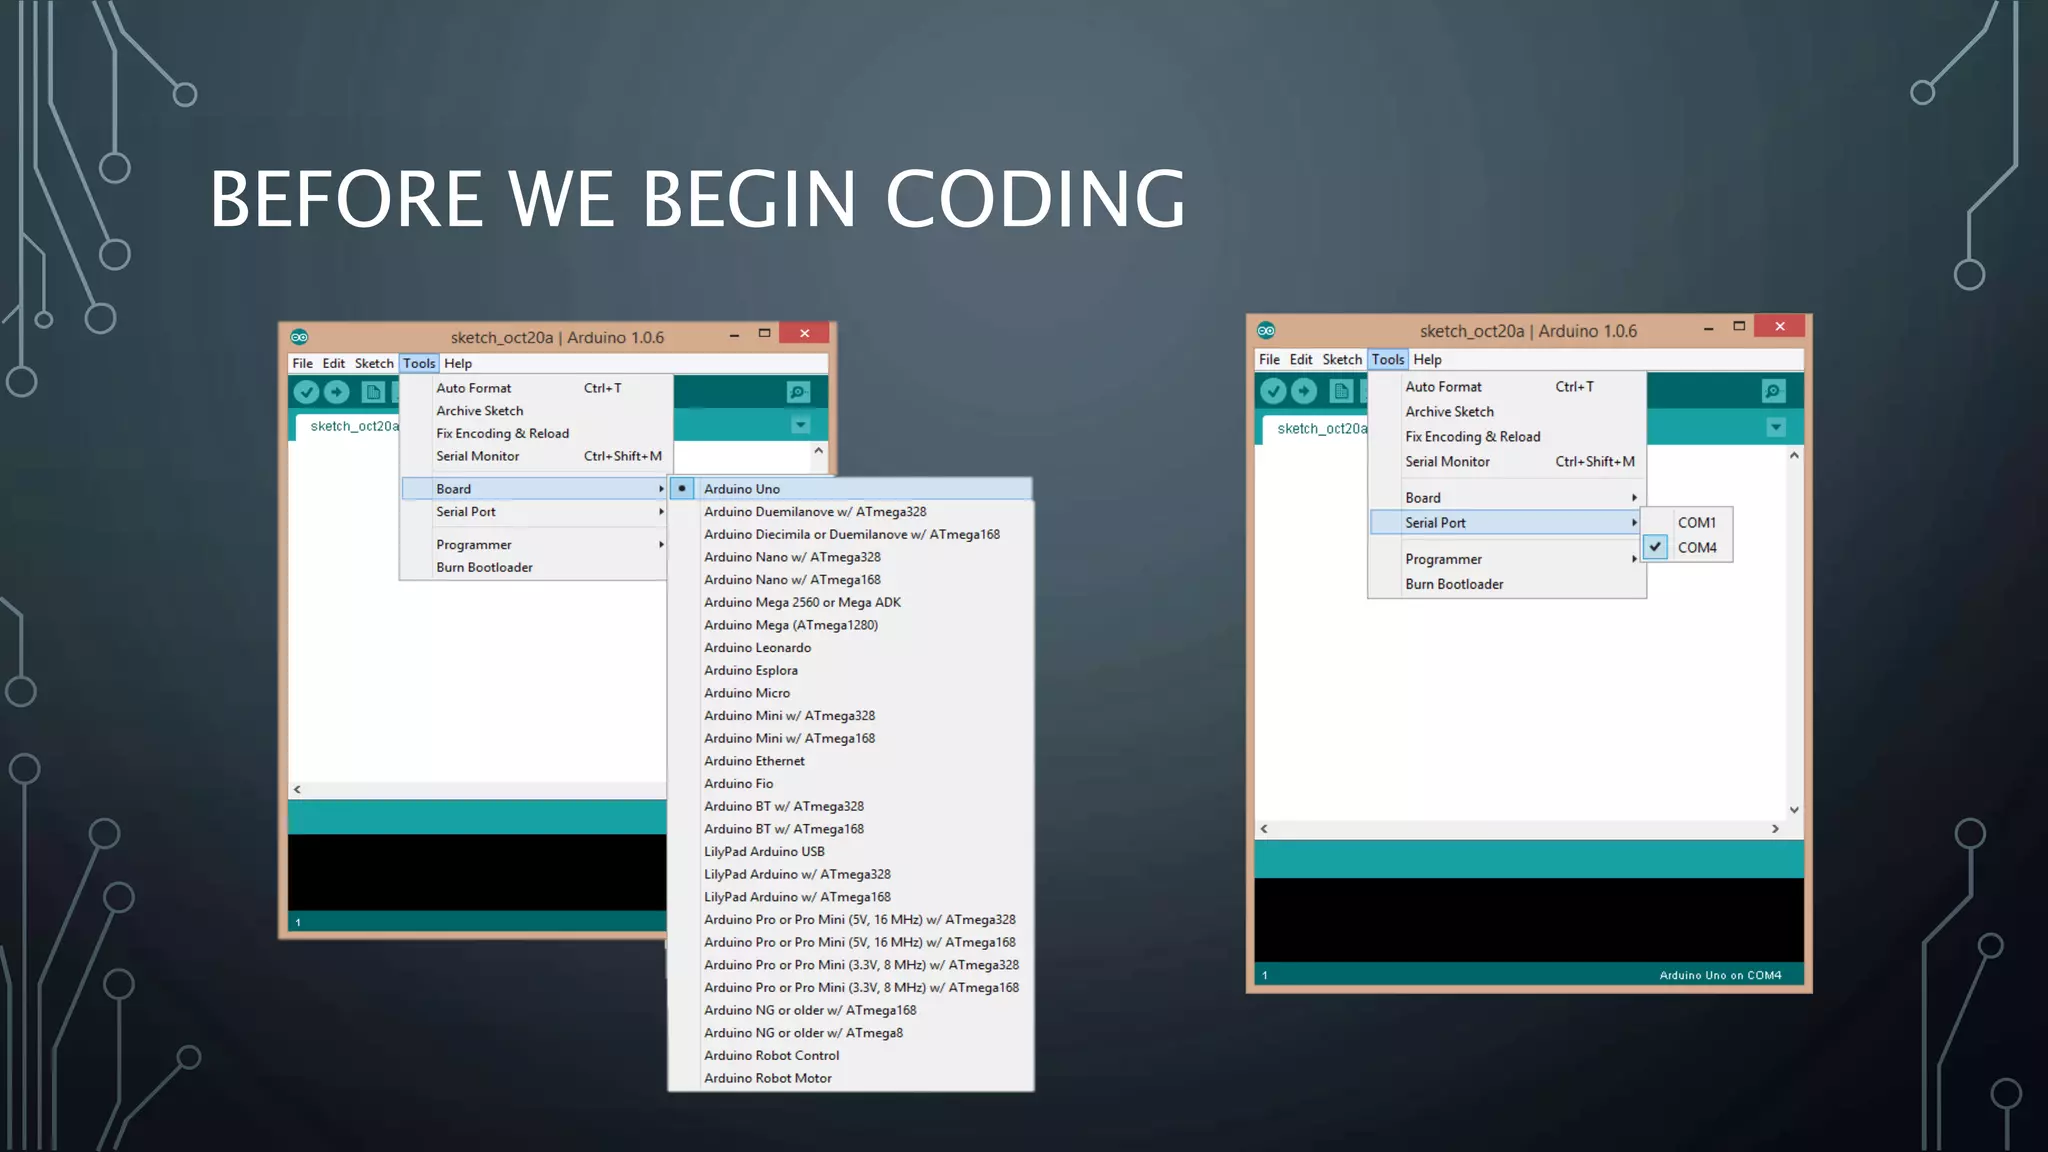Open Help menu in right Arduino window
This screenshot has height=1152, width=2048.
pyautogui.click(x=1427, y=360)
